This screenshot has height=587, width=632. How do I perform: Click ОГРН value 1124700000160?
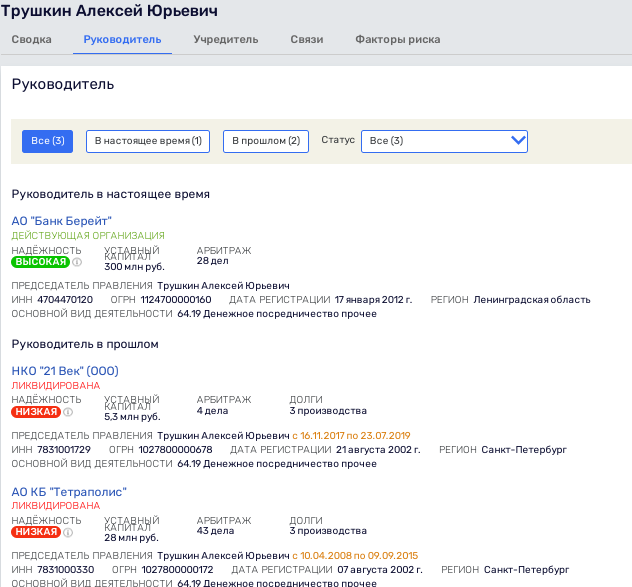tap(176, 300)
